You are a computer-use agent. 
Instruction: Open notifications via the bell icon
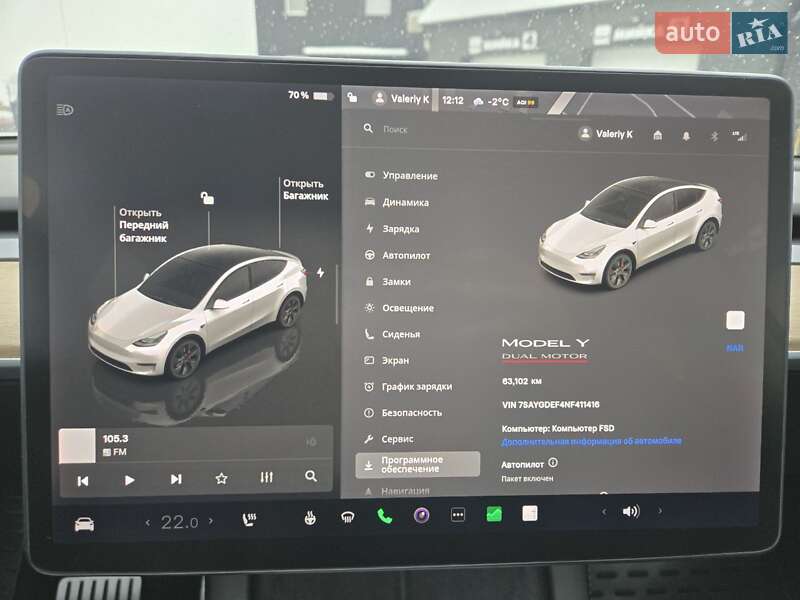coord(686,135)
